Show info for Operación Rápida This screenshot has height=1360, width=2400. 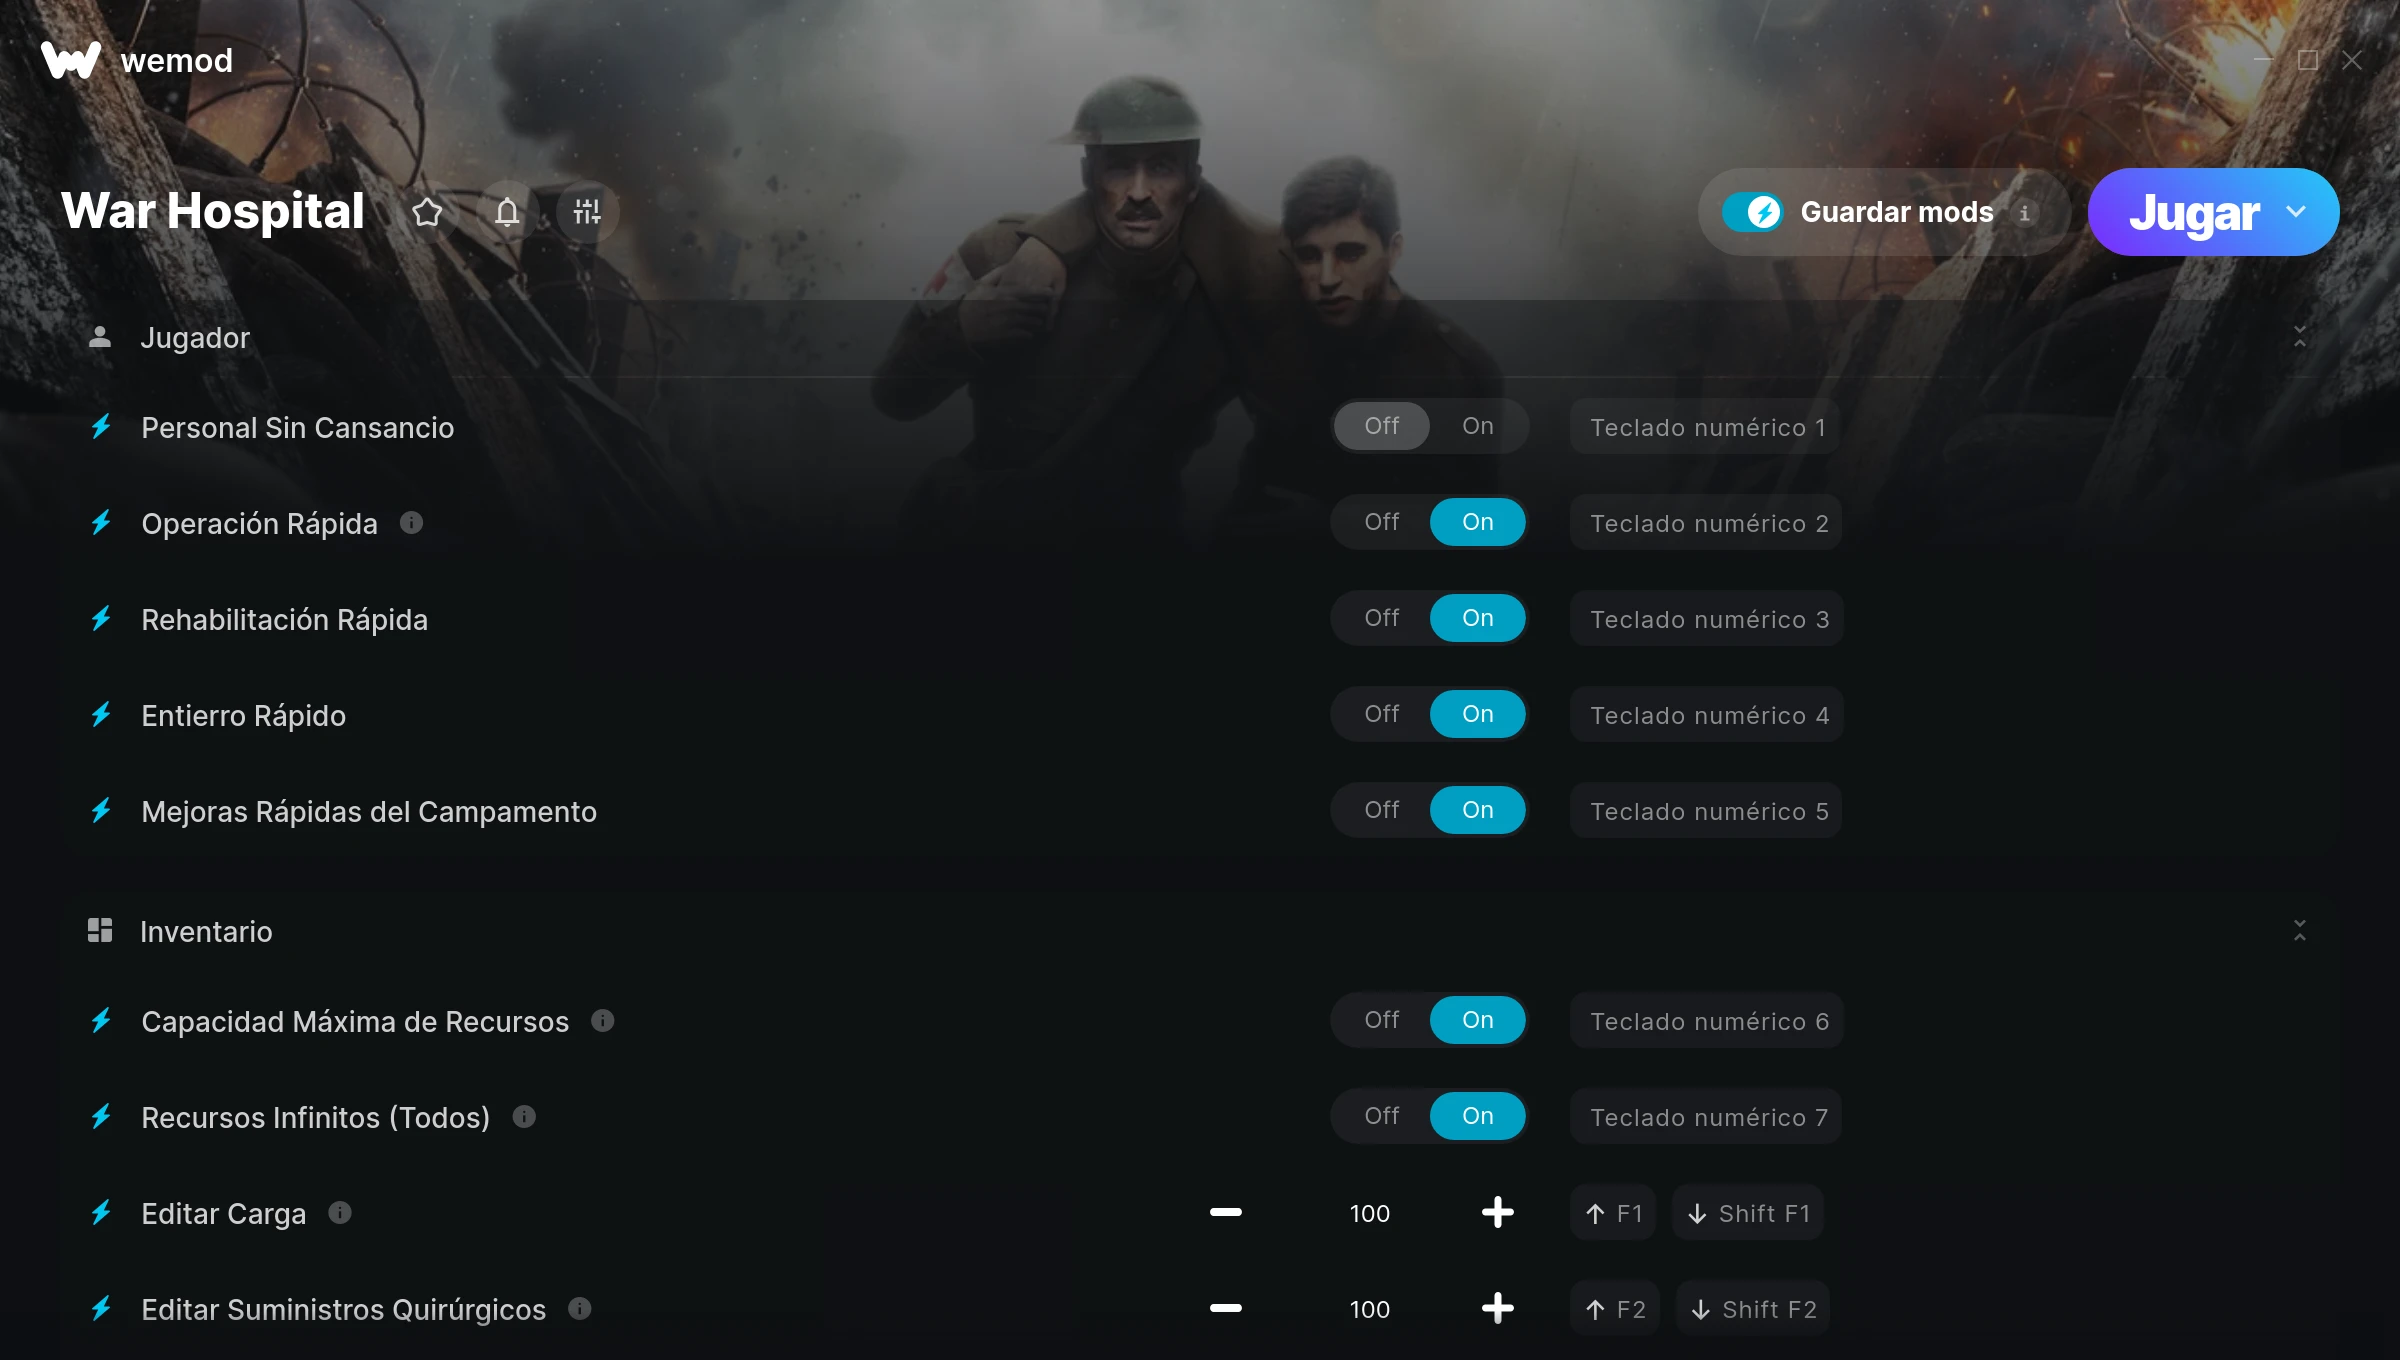[411, 522]
